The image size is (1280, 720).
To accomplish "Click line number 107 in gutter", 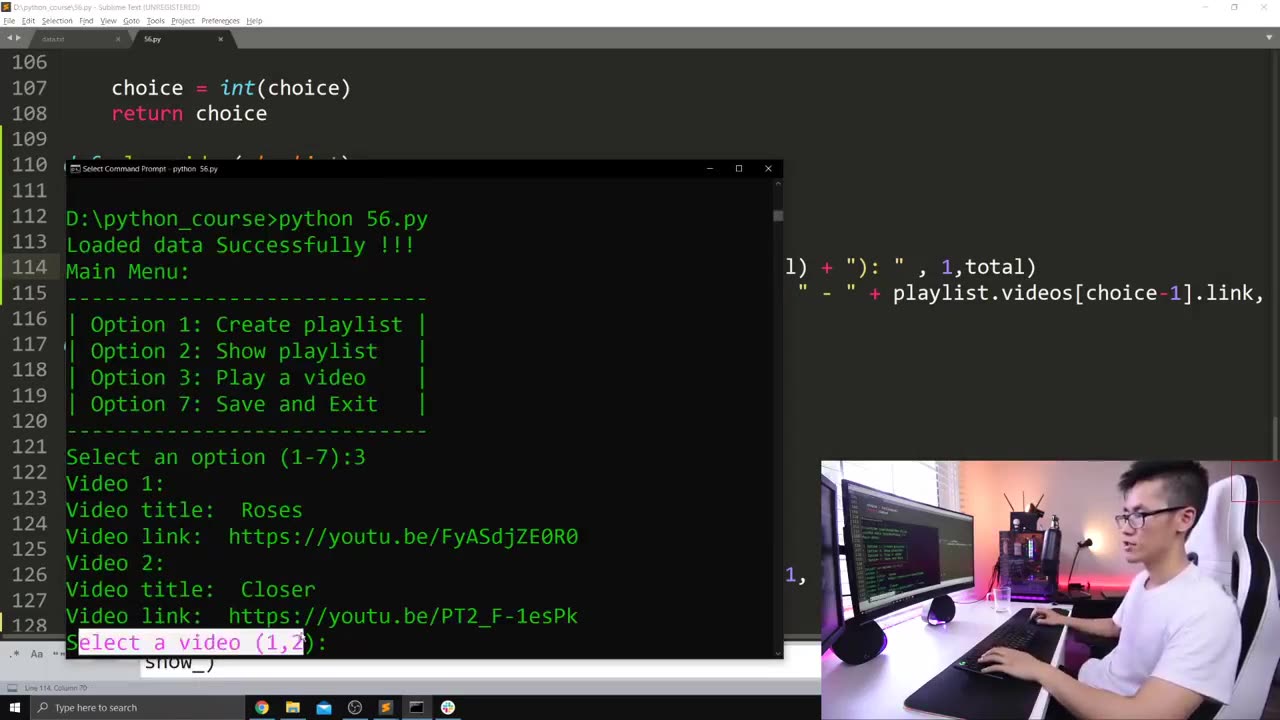I will click(x=30, y=88).
